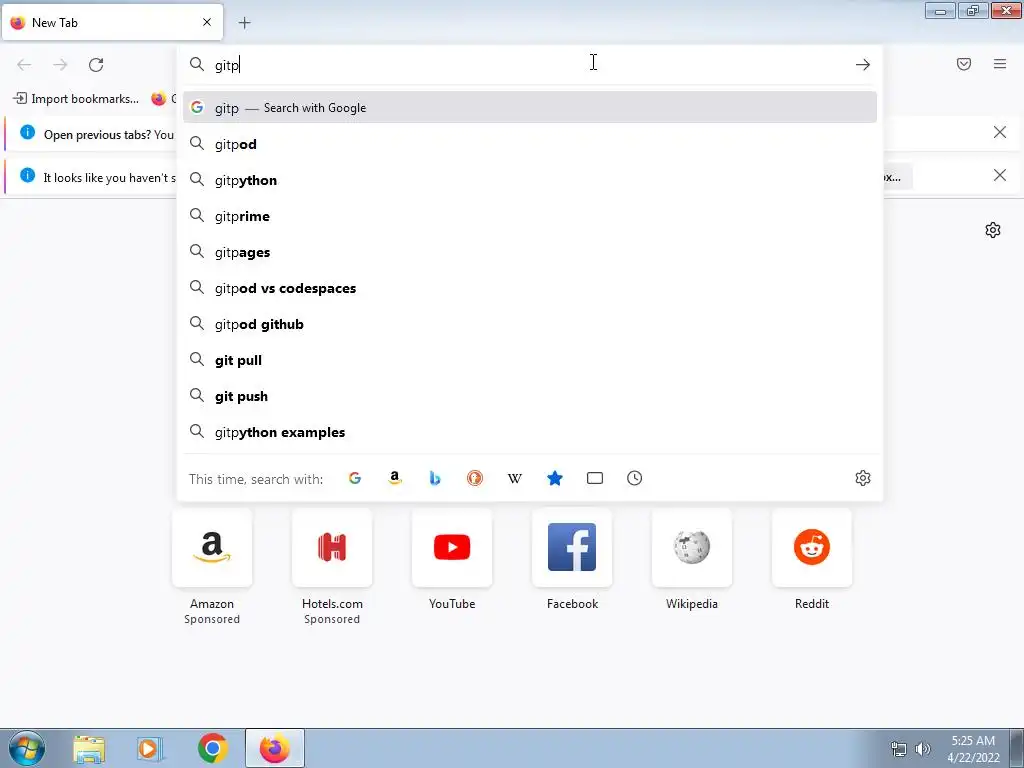Search with Bing one-off icon

tap(435, 478)
